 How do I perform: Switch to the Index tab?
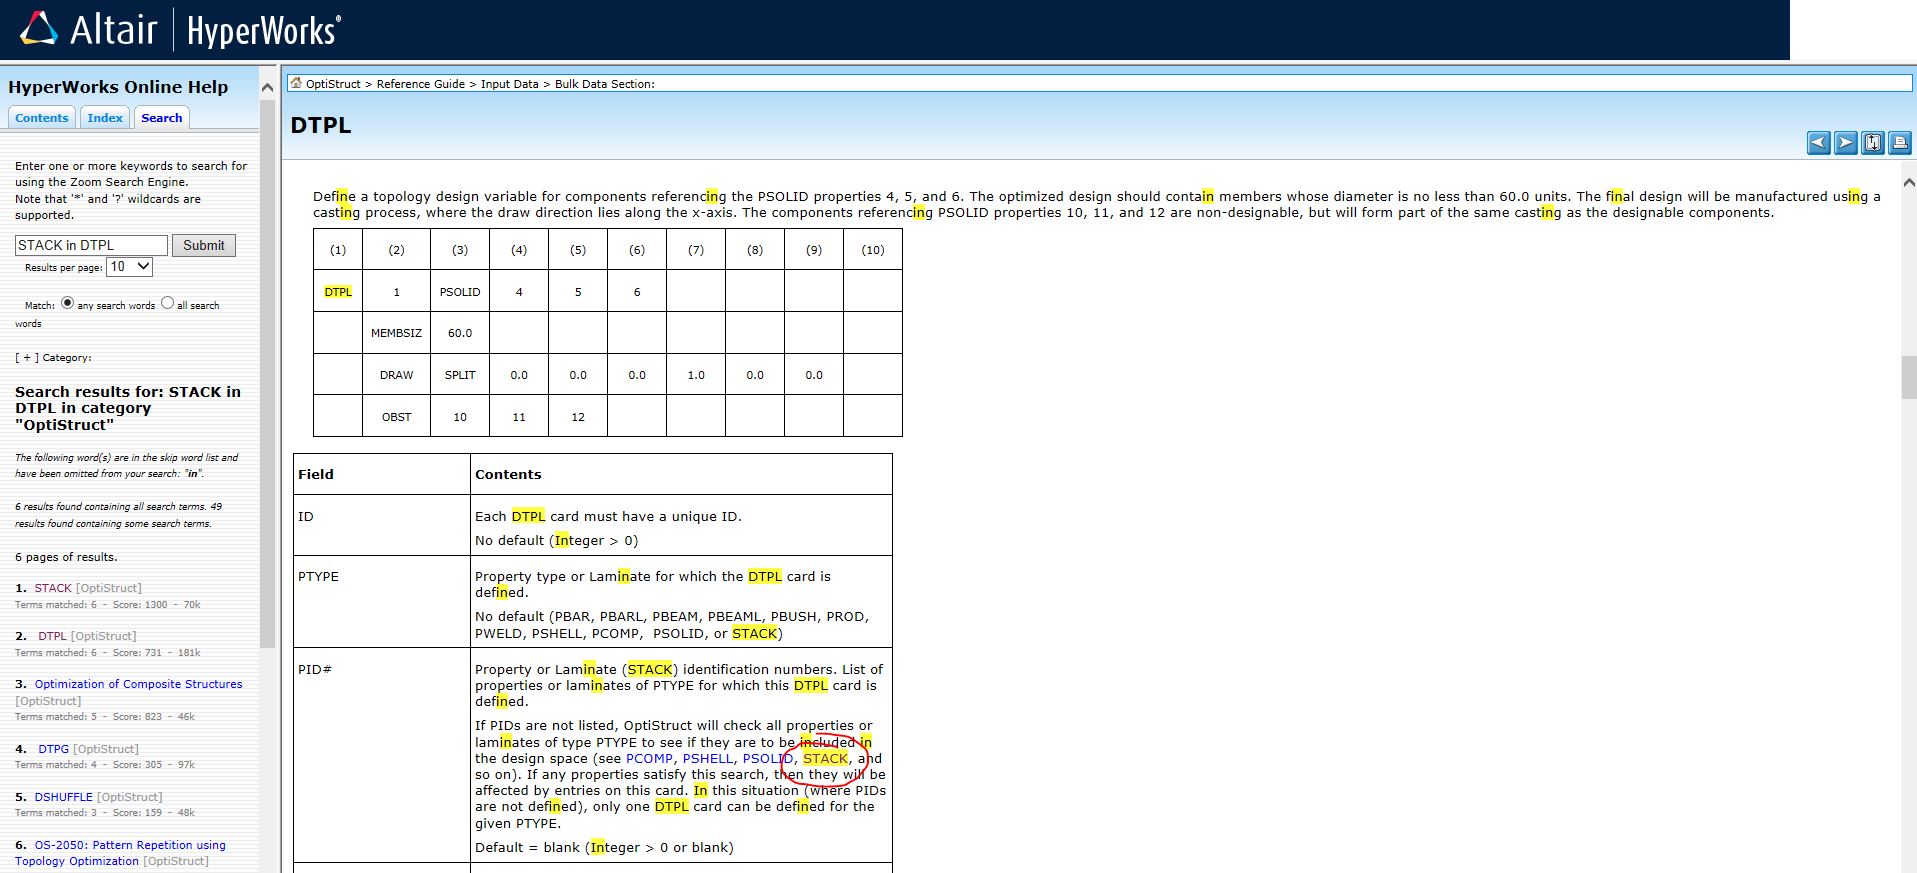(105, 118)
